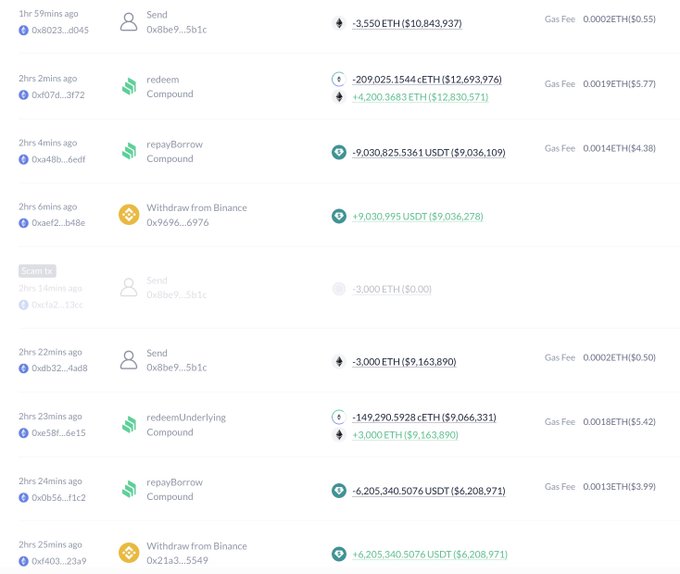Screen dimensions: 680x574
Task: Click gas fee value 0.0014ETH($4.38)
Action: click(x=619, y=148)
